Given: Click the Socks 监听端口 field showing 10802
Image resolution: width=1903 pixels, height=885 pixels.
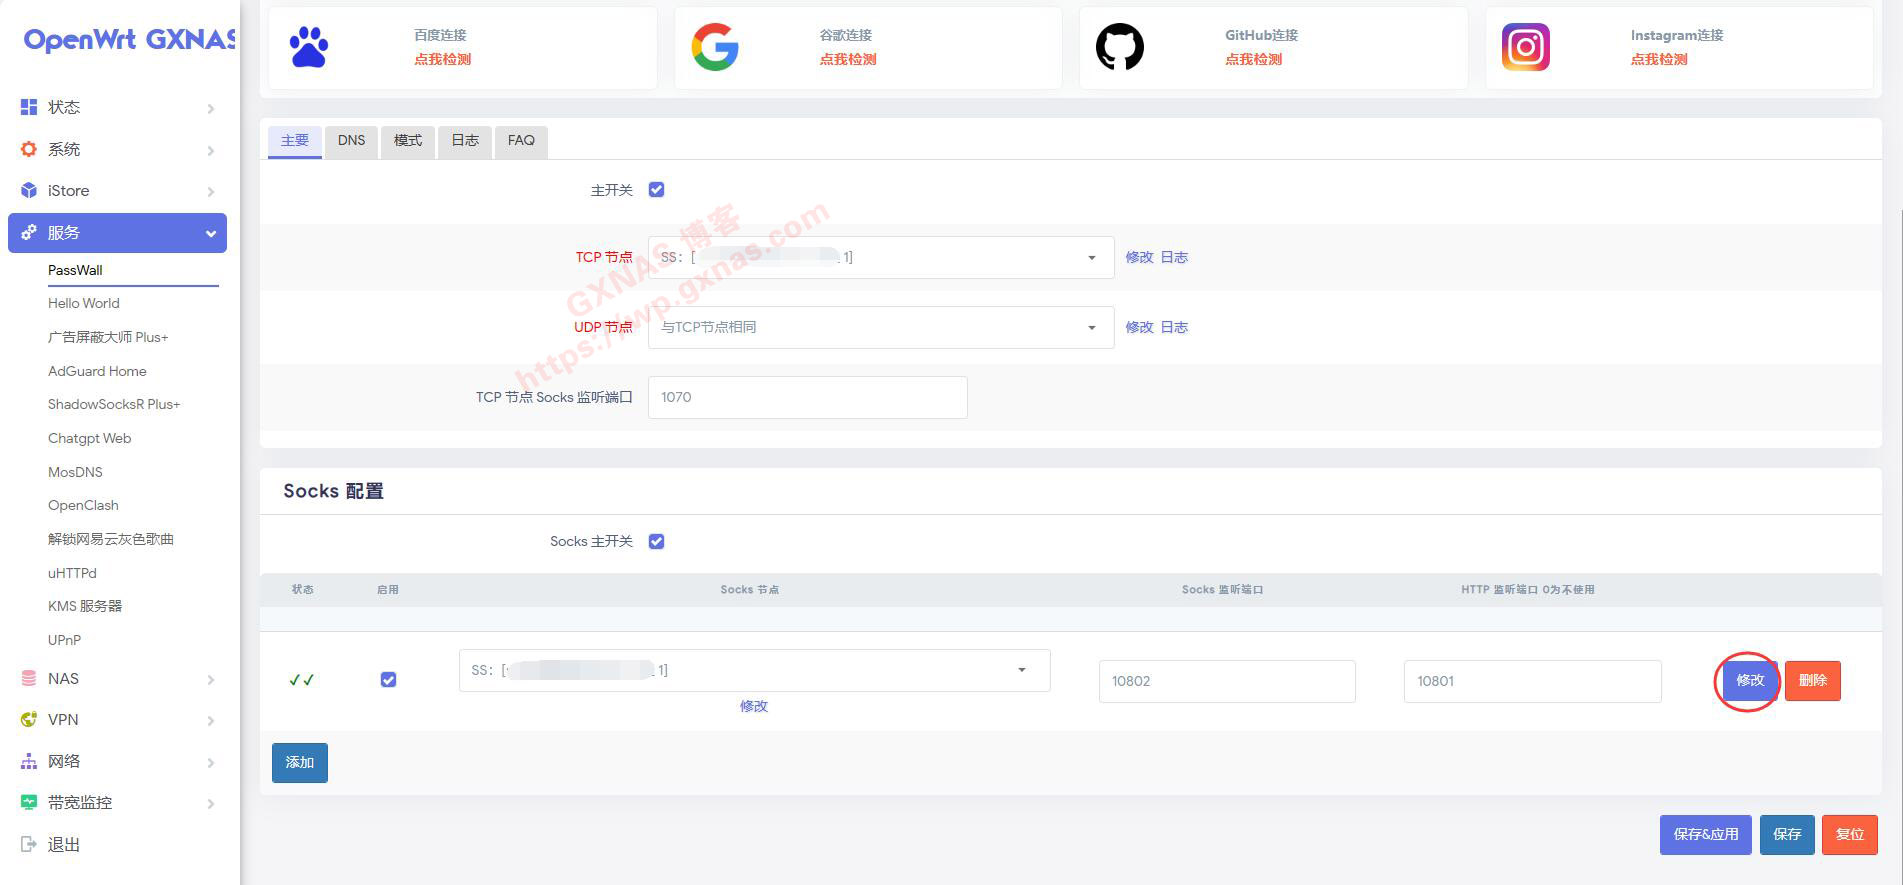Looking at the screenshot, I should tap(1226, 682).
